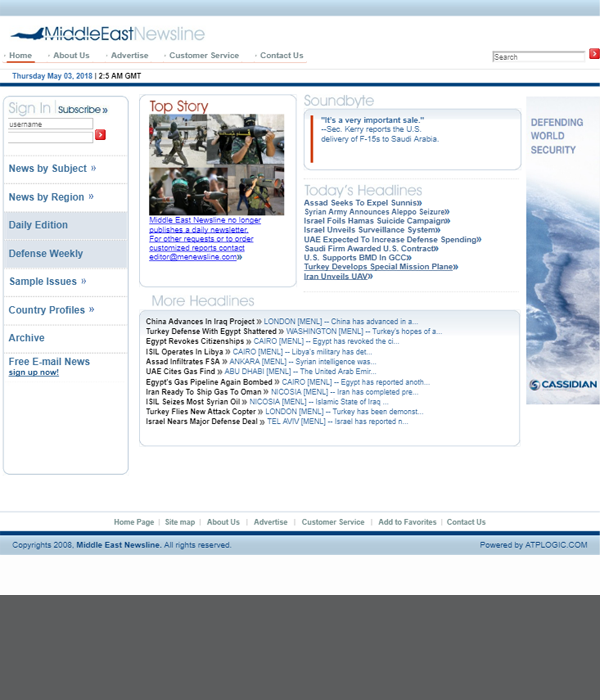Click the Cassidian logo in the ad

coord(563,385)
